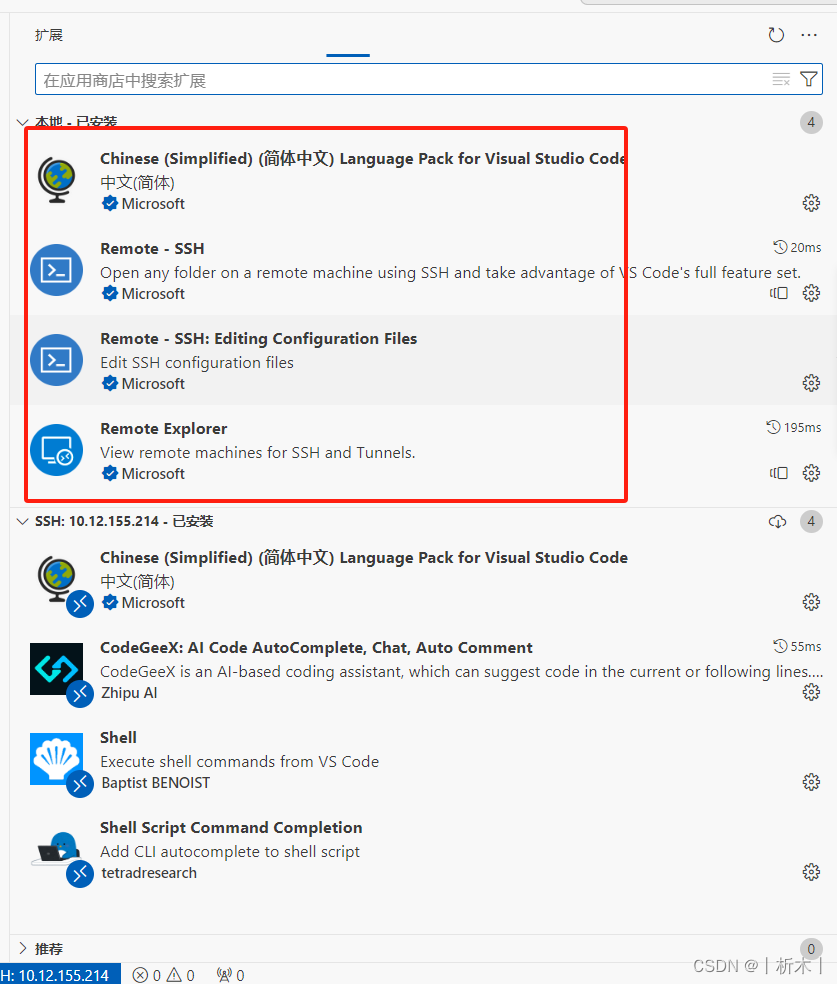The height and width of the screenshot is (984, 837).
Task: Click the errors and warnings counter in status bar
Action: [163, 974]
